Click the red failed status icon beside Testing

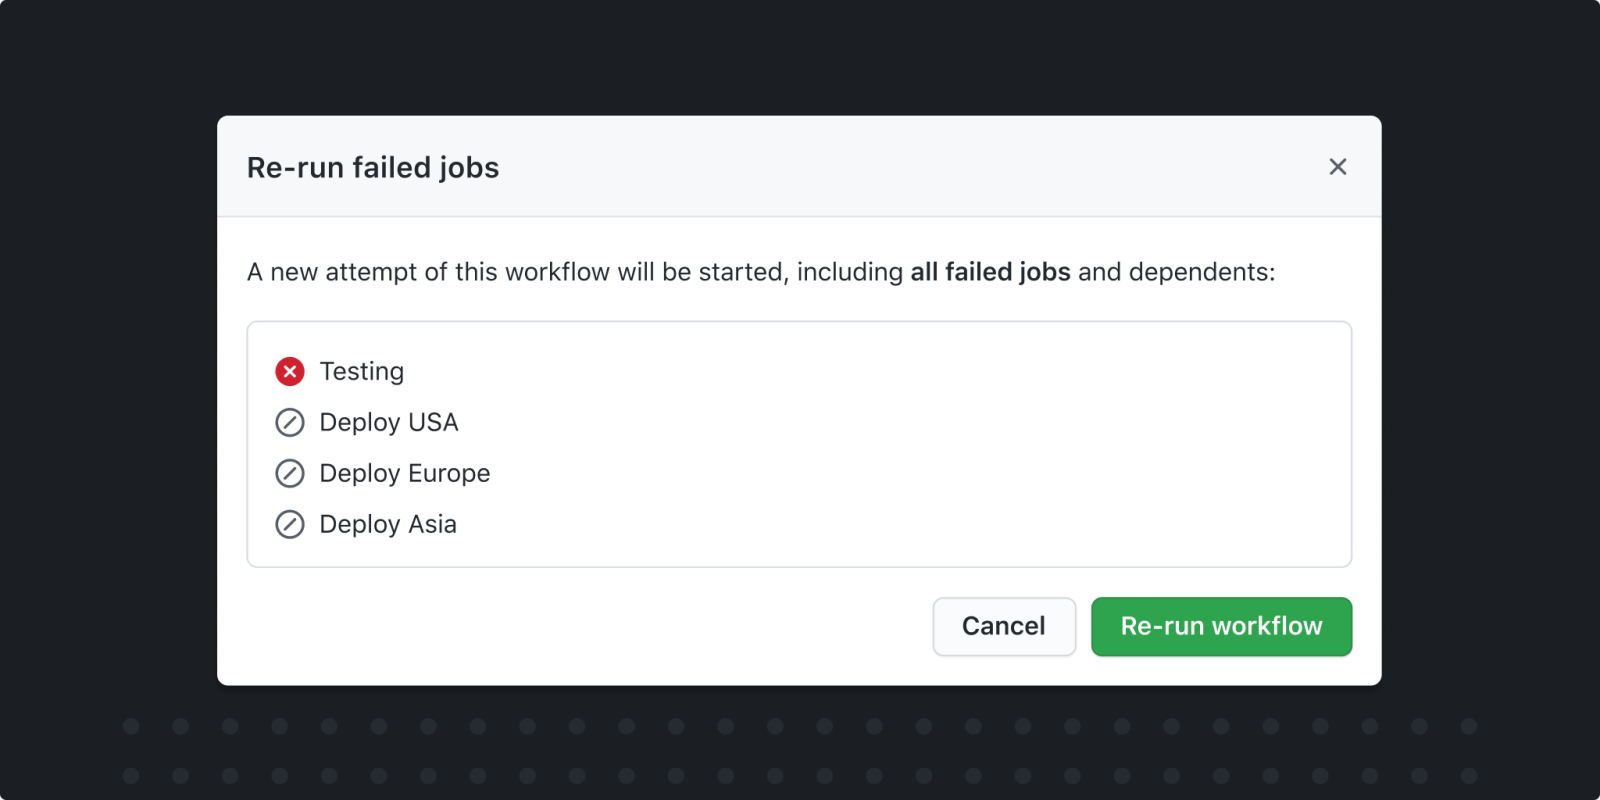pos(289,371)
